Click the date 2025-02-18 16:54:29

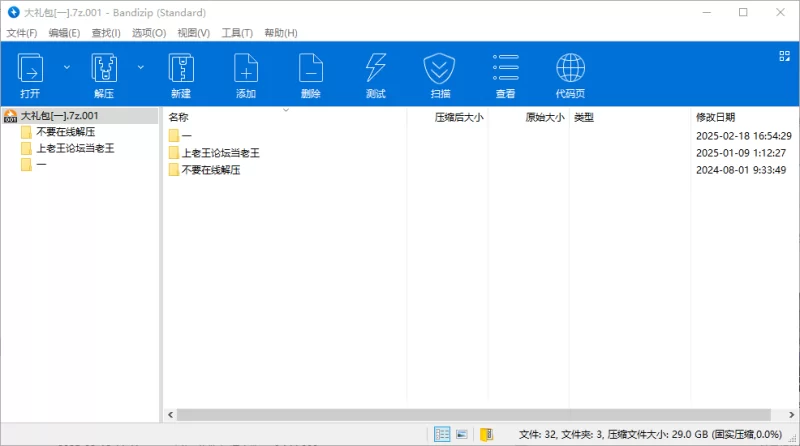tap(743, 136)
